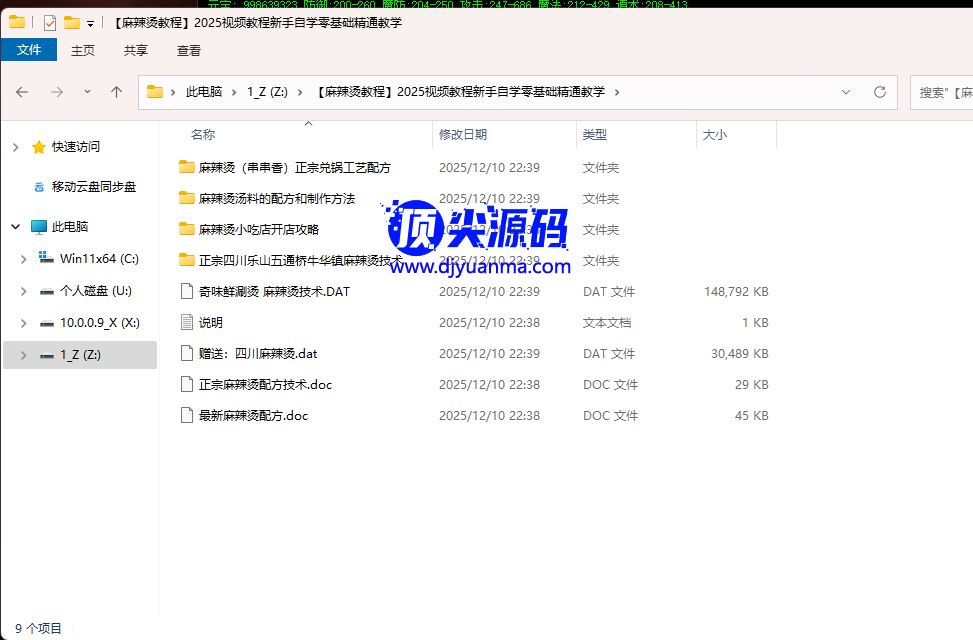This screenshot has width=973, height=640.
Task: Click the New Folder icon in title bar
Action: coord(71,22)
